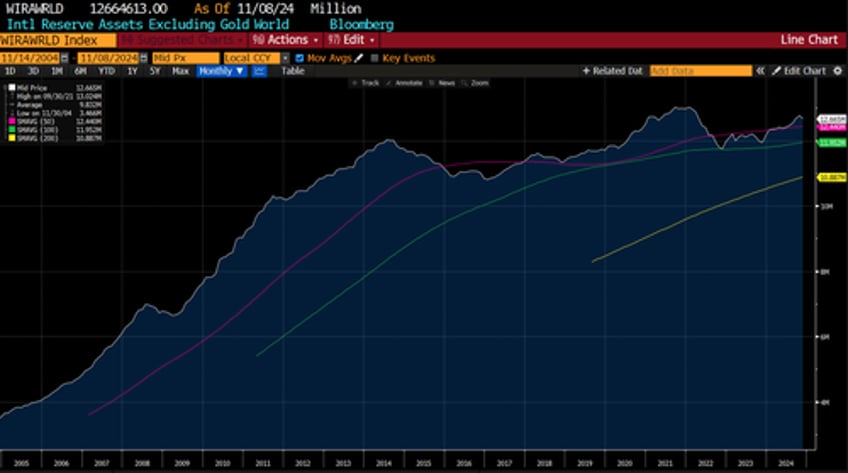Select the 1D range tab
Viewport: 848px width, 473px height.
[10, 71]
